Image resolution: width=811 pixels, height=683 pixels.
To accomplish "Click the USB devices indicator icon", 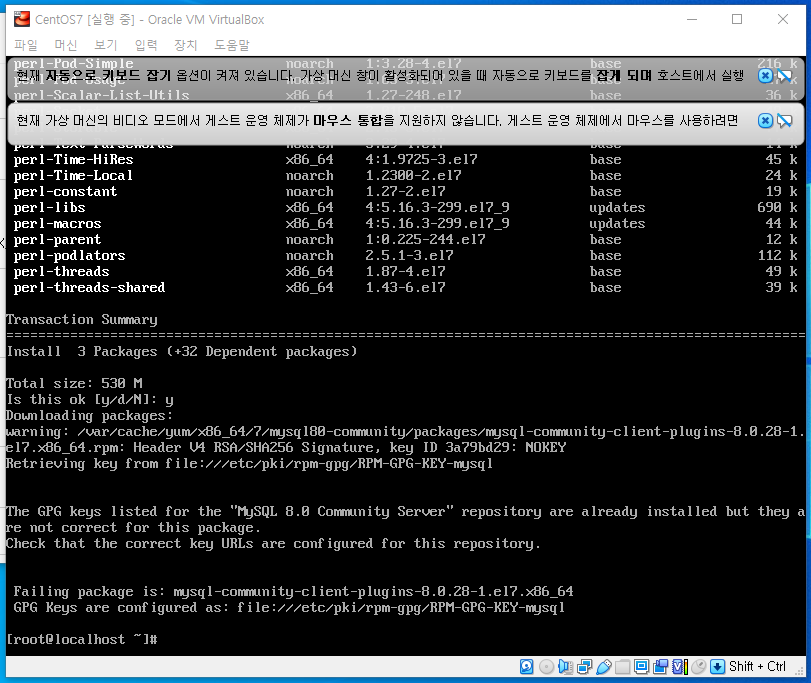I will [604, 667].
